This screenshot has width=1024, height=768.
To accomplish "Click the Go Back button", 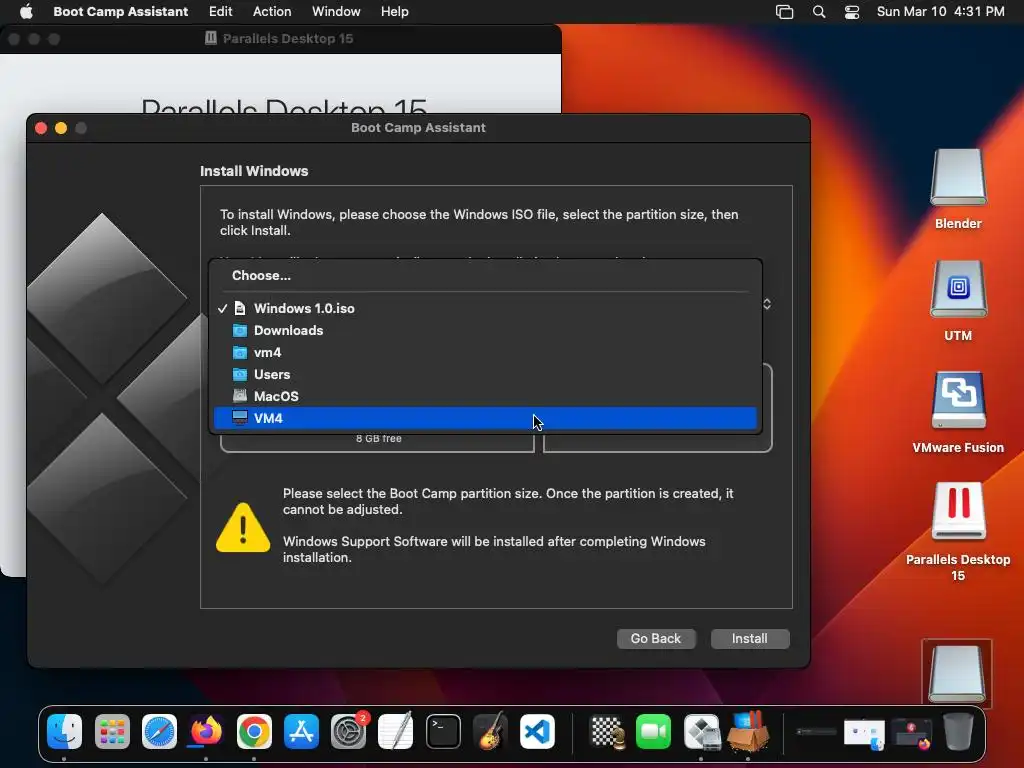I will [x=656, y=639].
